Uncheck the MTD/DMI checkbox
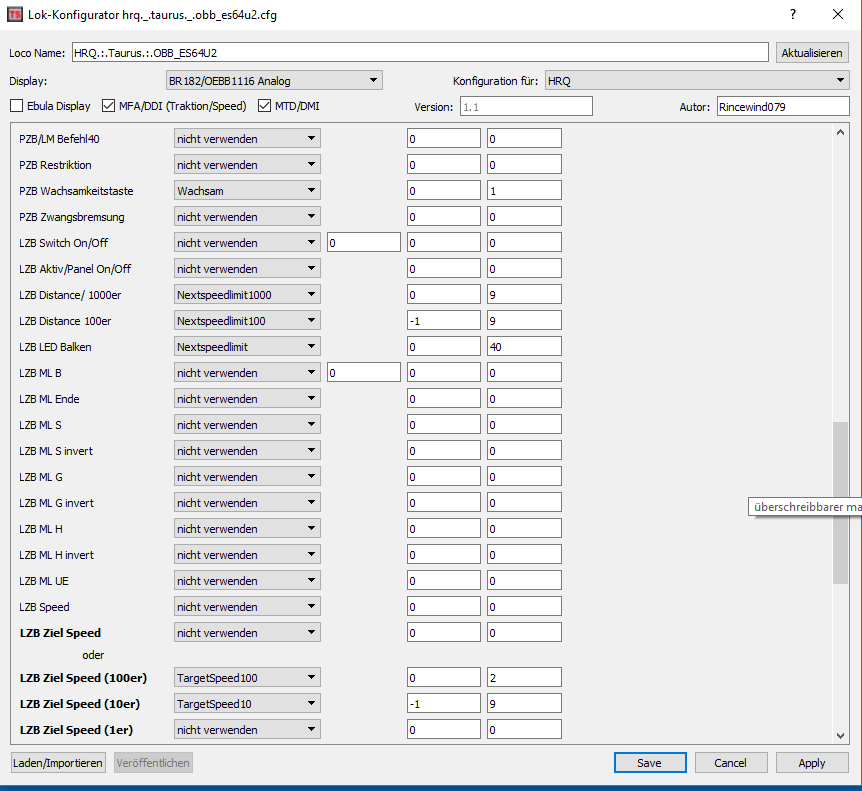Screen dimensions: 862x791 (x=265, y=106)
